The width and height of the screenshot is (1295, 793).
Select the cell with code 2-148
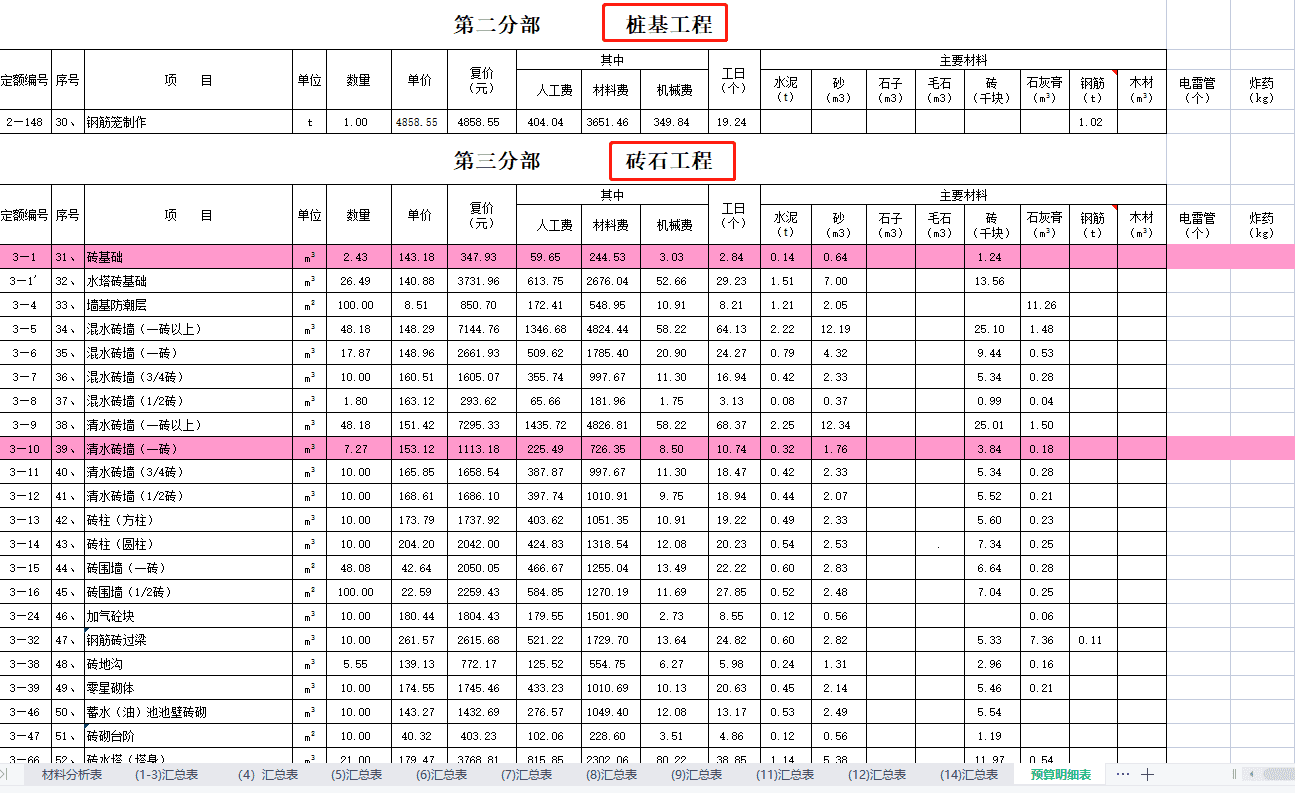[x=25, y=122]
